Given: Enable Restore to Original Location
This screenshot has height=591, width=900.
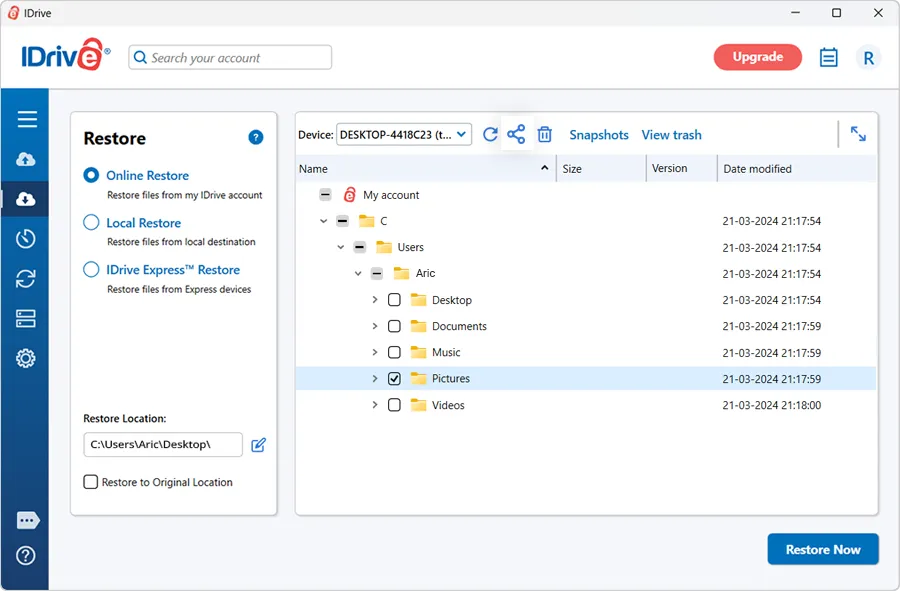Looking at the screenshot, I should [x=90, y=482].
